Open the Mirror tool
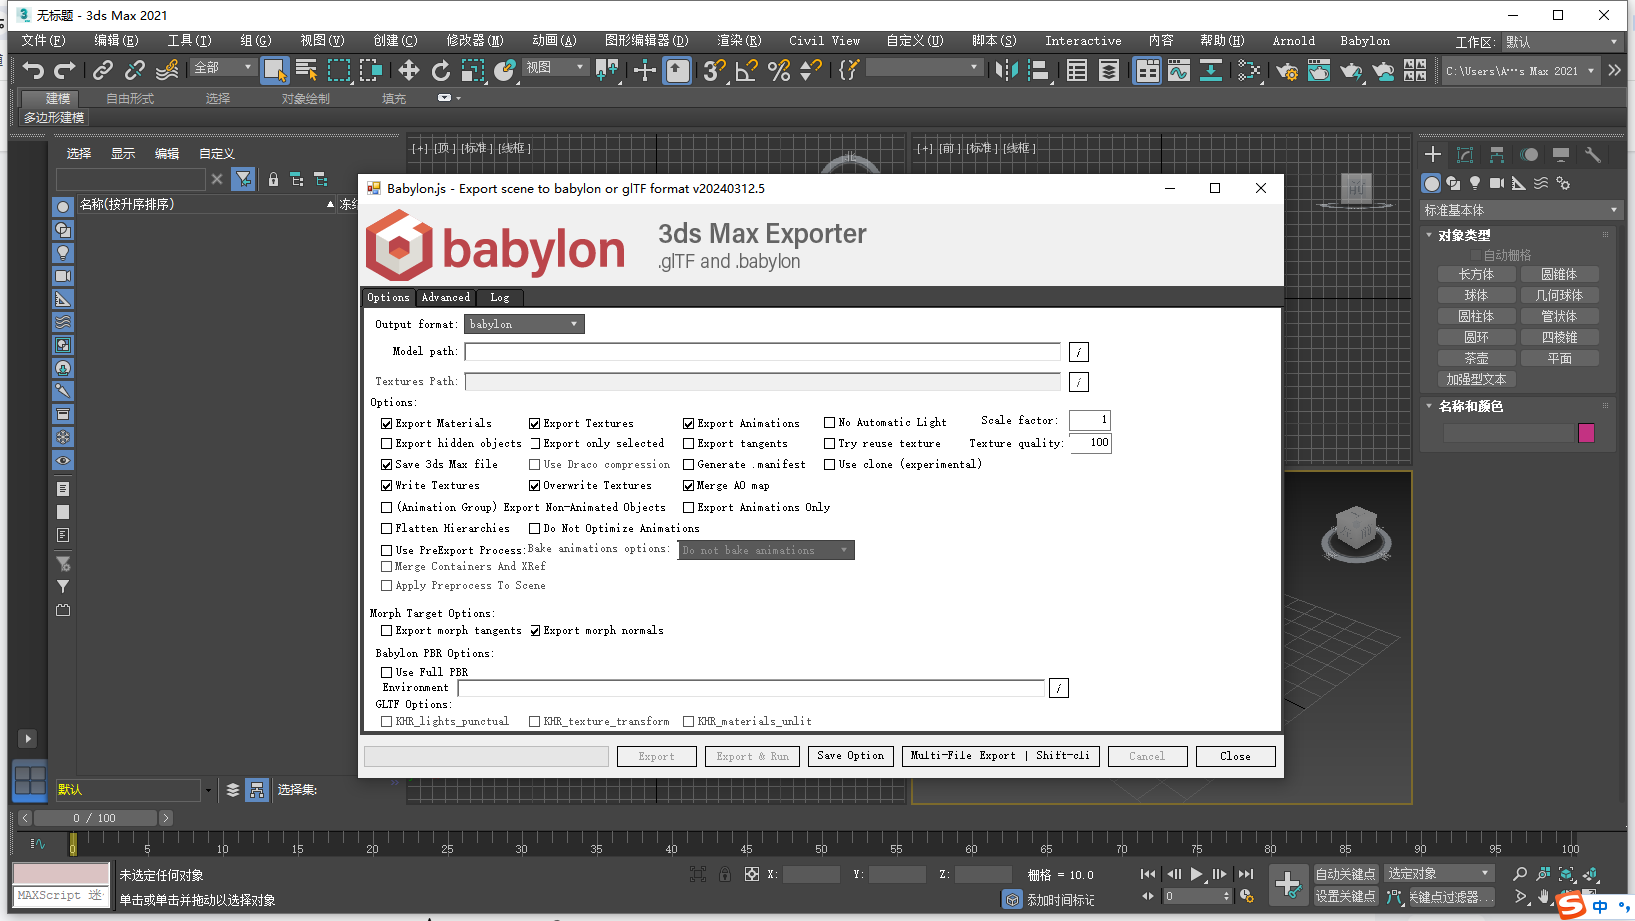Screen dimensions: 1635x921 (x=1007, y=70)
